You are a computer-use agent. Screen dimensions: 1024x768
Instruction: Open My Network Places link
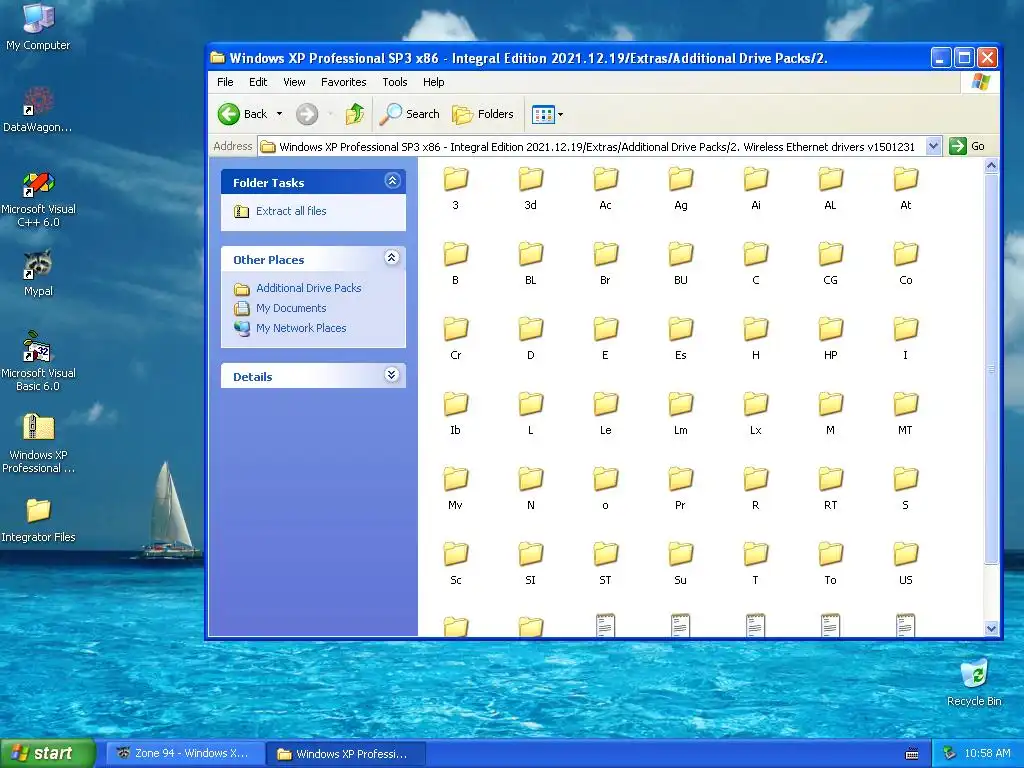[x=301, y=328]
